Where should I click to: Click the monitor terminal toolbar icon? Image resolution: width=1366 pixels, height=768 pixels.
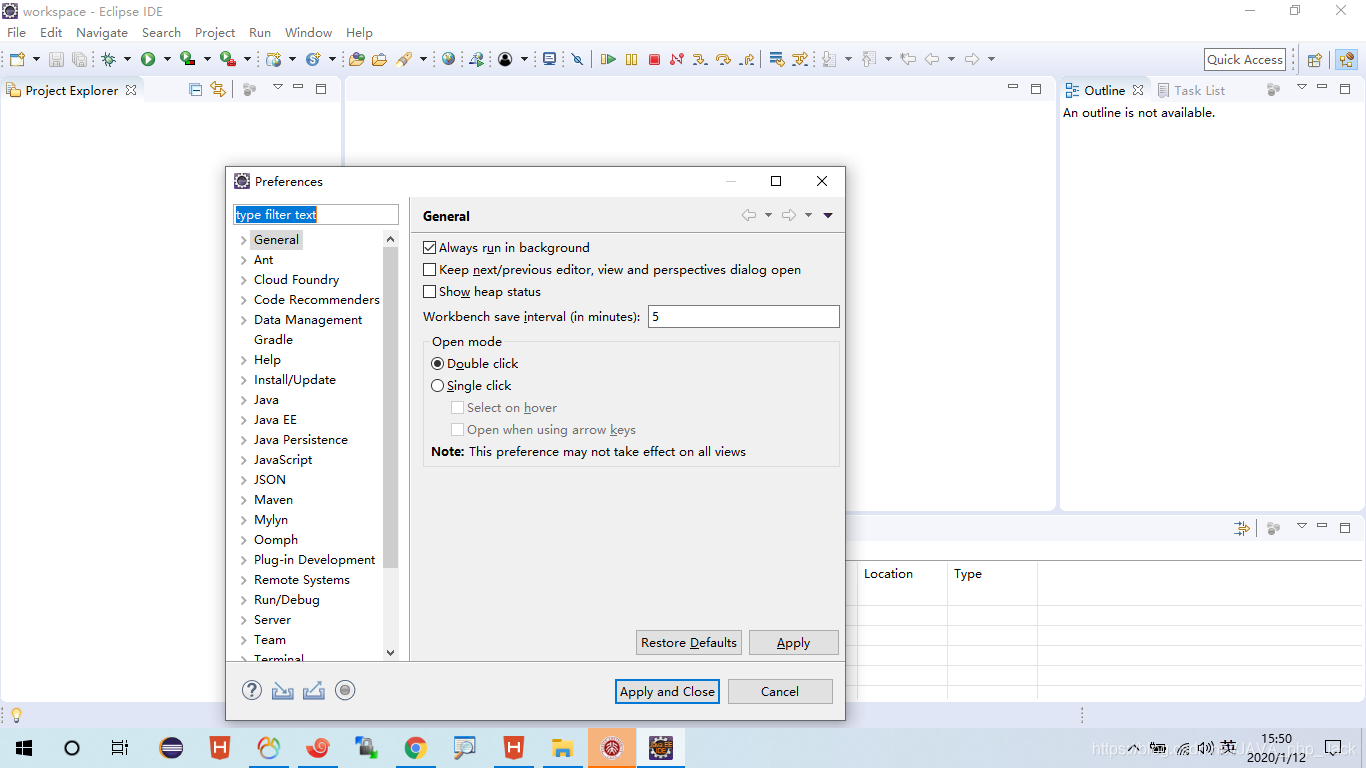pyautogui.click(x=549, y=59)
